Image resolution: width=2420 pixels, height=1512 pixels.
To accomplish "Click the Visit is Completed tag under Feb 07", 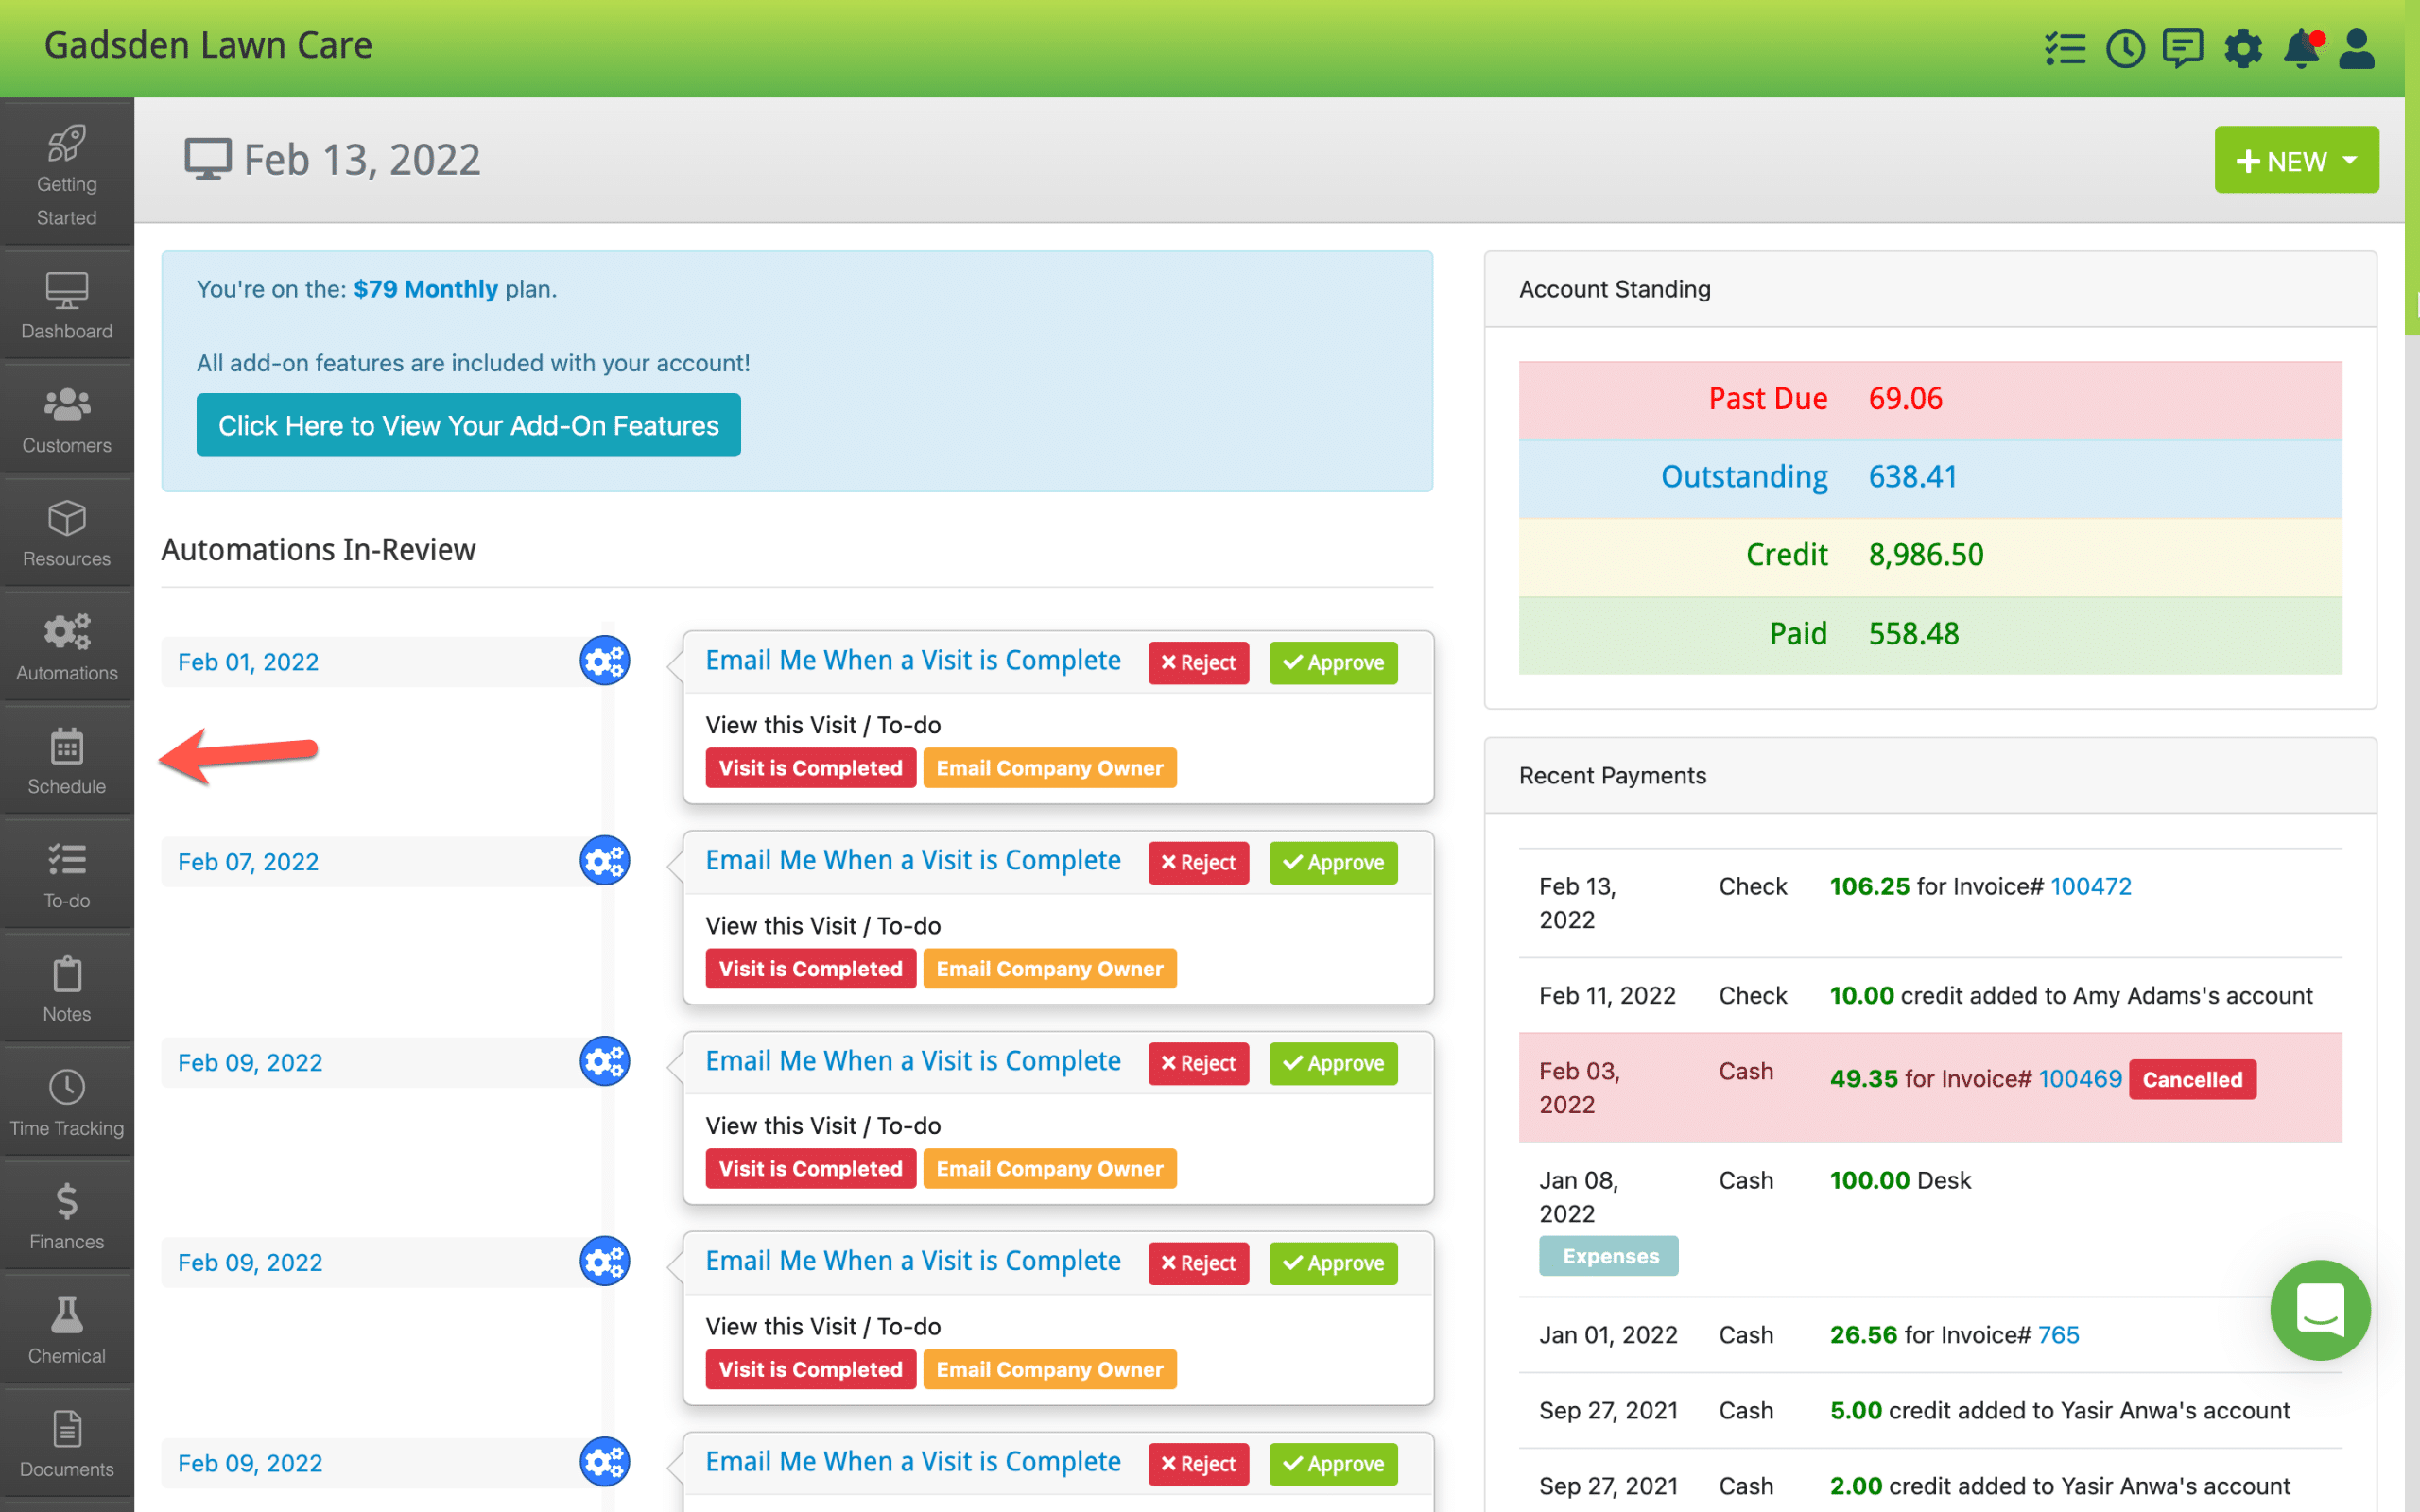I will tap(810, 968).
